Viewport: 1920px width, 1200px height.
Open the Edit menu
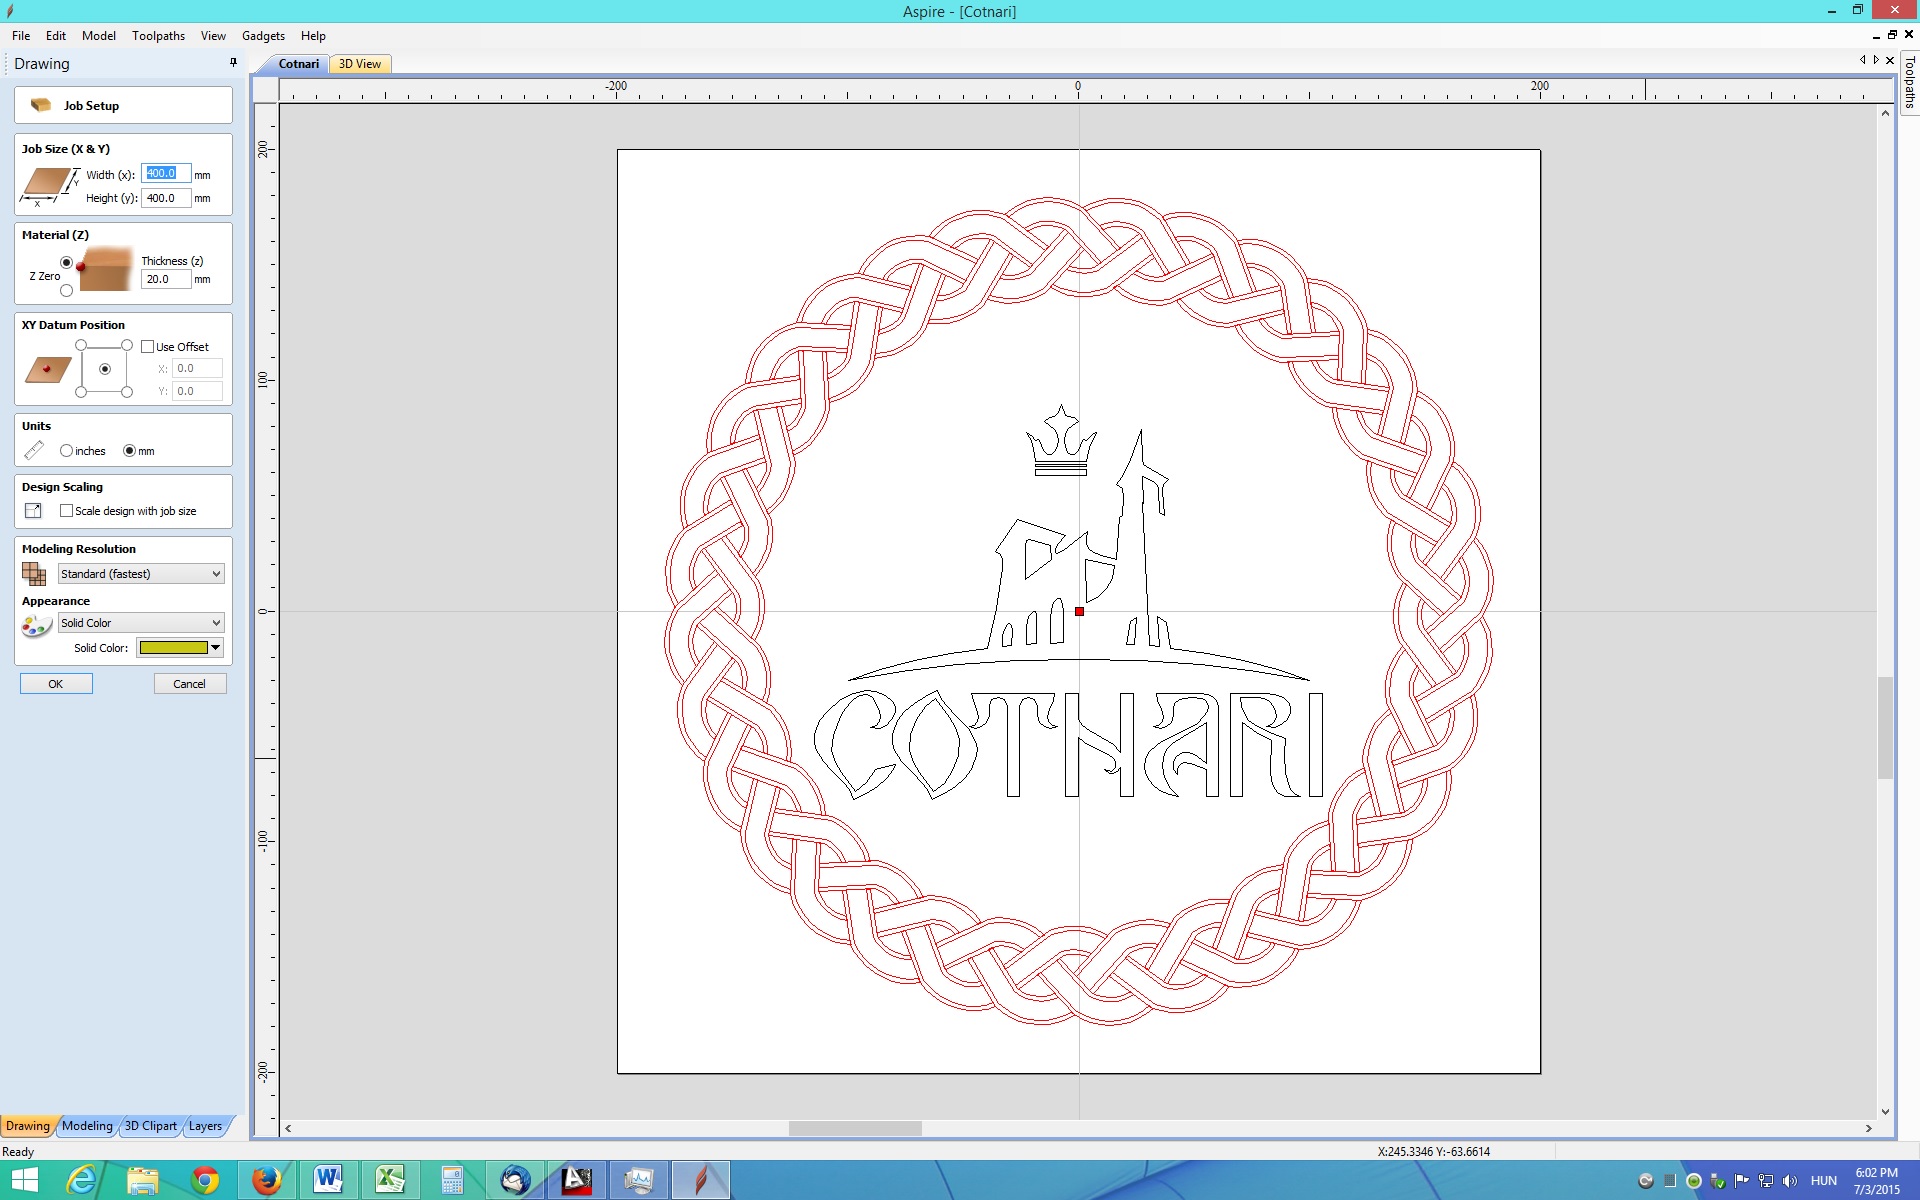pyautogui.click(x=56, y=36)
